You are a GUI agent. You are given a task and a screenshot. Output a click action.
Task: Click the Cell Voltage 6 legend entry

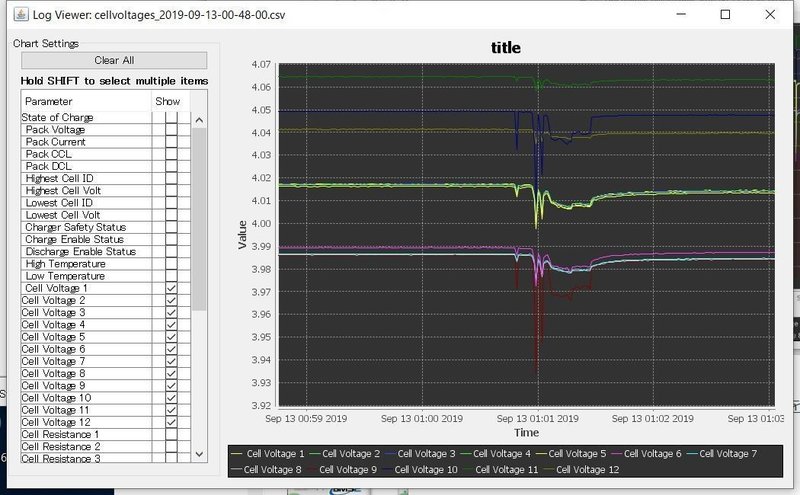pos(646,454)
